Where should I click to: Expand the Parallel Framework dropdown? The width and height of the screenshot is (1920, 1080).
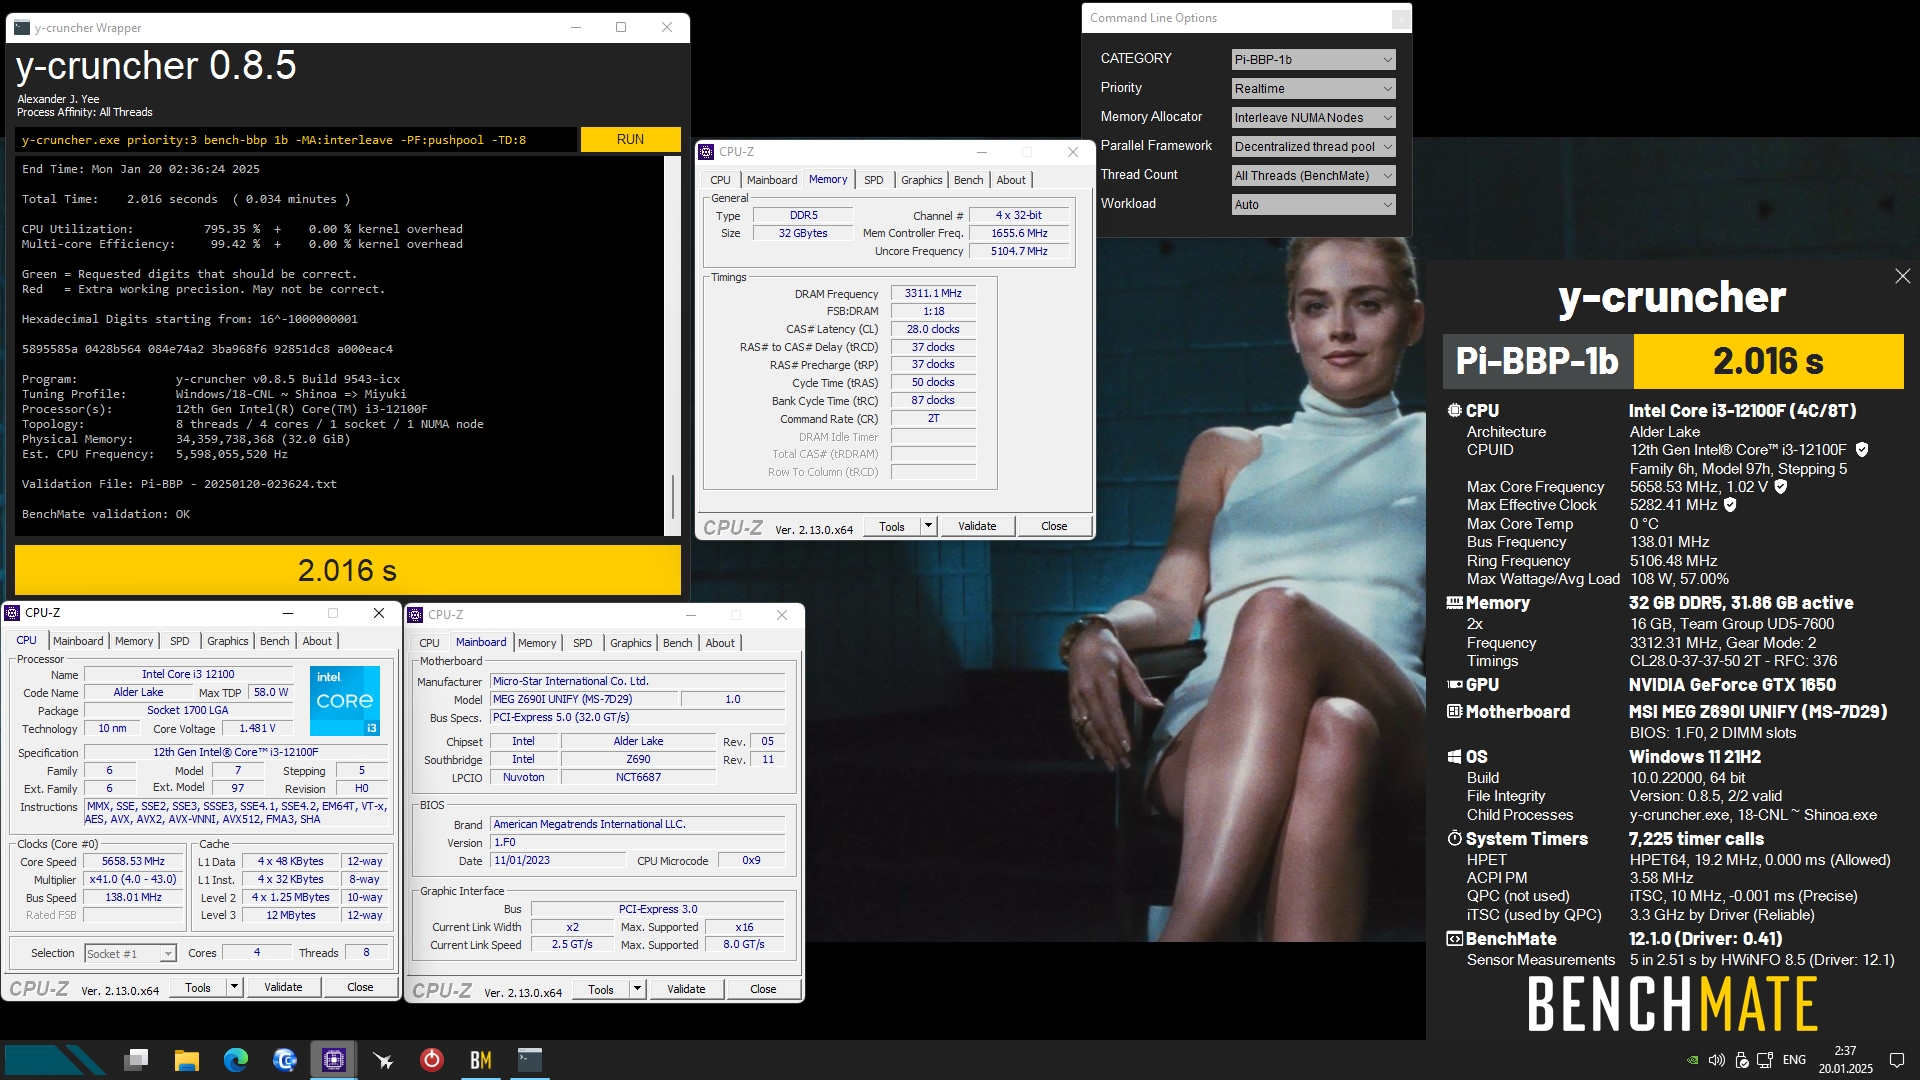(x=1313, y=147)
